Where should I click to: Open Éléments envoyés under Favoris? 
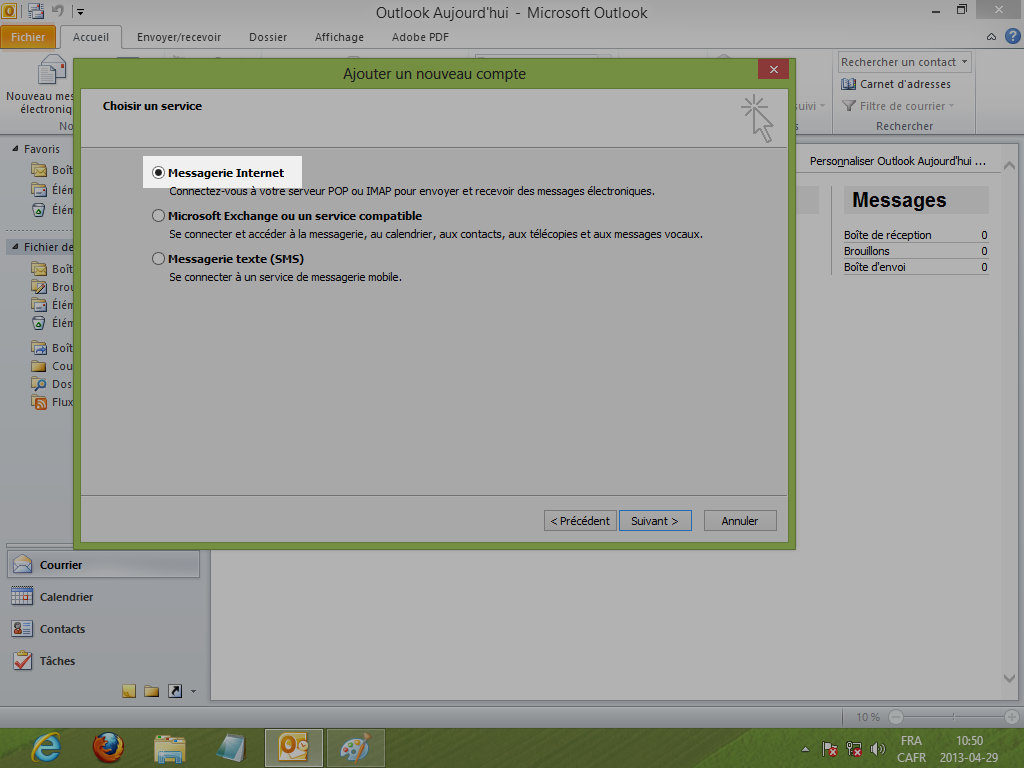coord(51,190)
